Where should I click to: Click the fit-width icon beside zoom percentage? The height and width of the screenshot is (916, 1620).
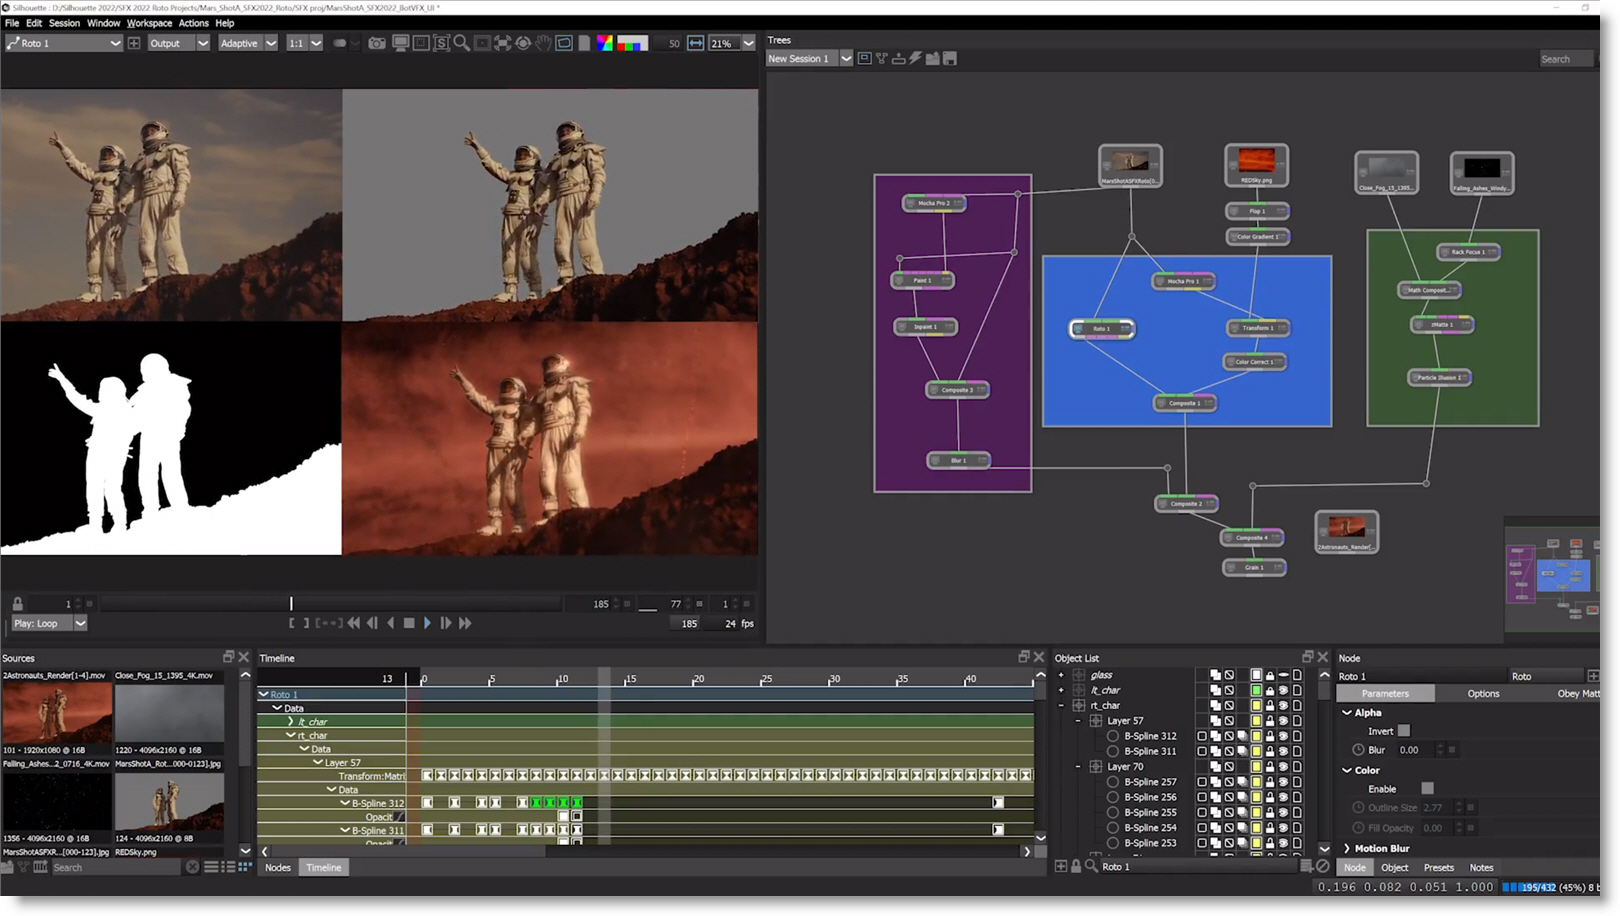[x=696, y=43]
